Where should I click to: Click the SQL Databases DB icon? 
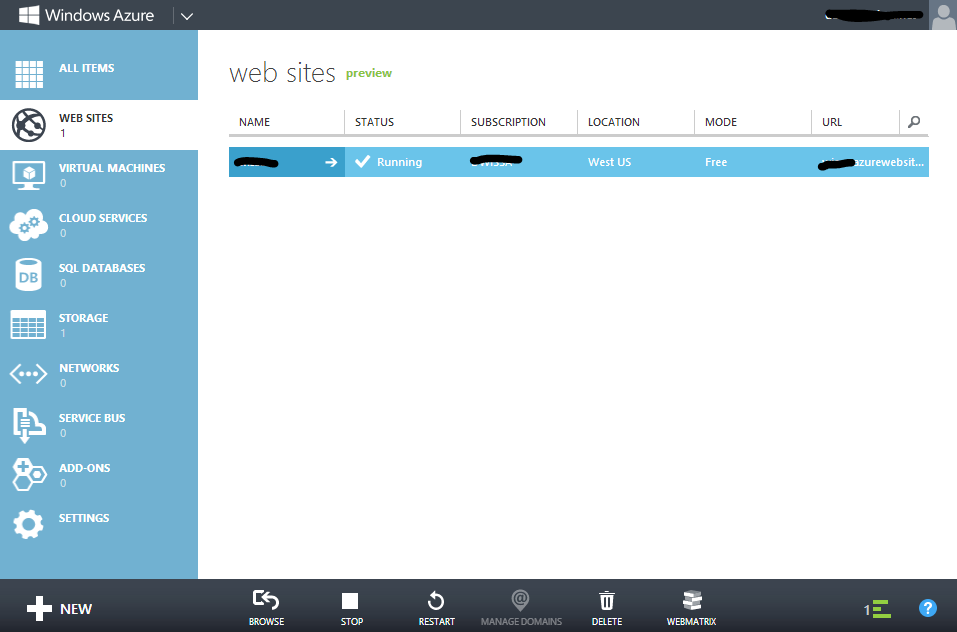tap(29, 275)
